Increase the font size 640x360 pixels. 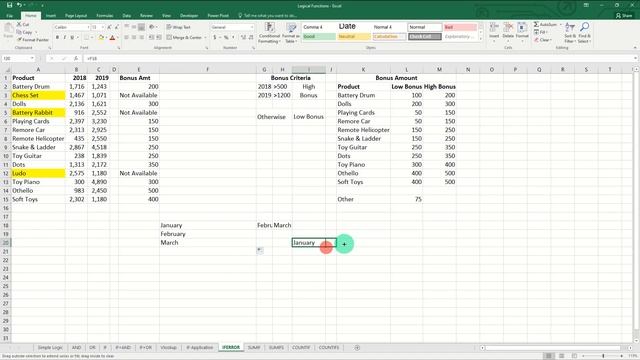[x=109, y=27]
